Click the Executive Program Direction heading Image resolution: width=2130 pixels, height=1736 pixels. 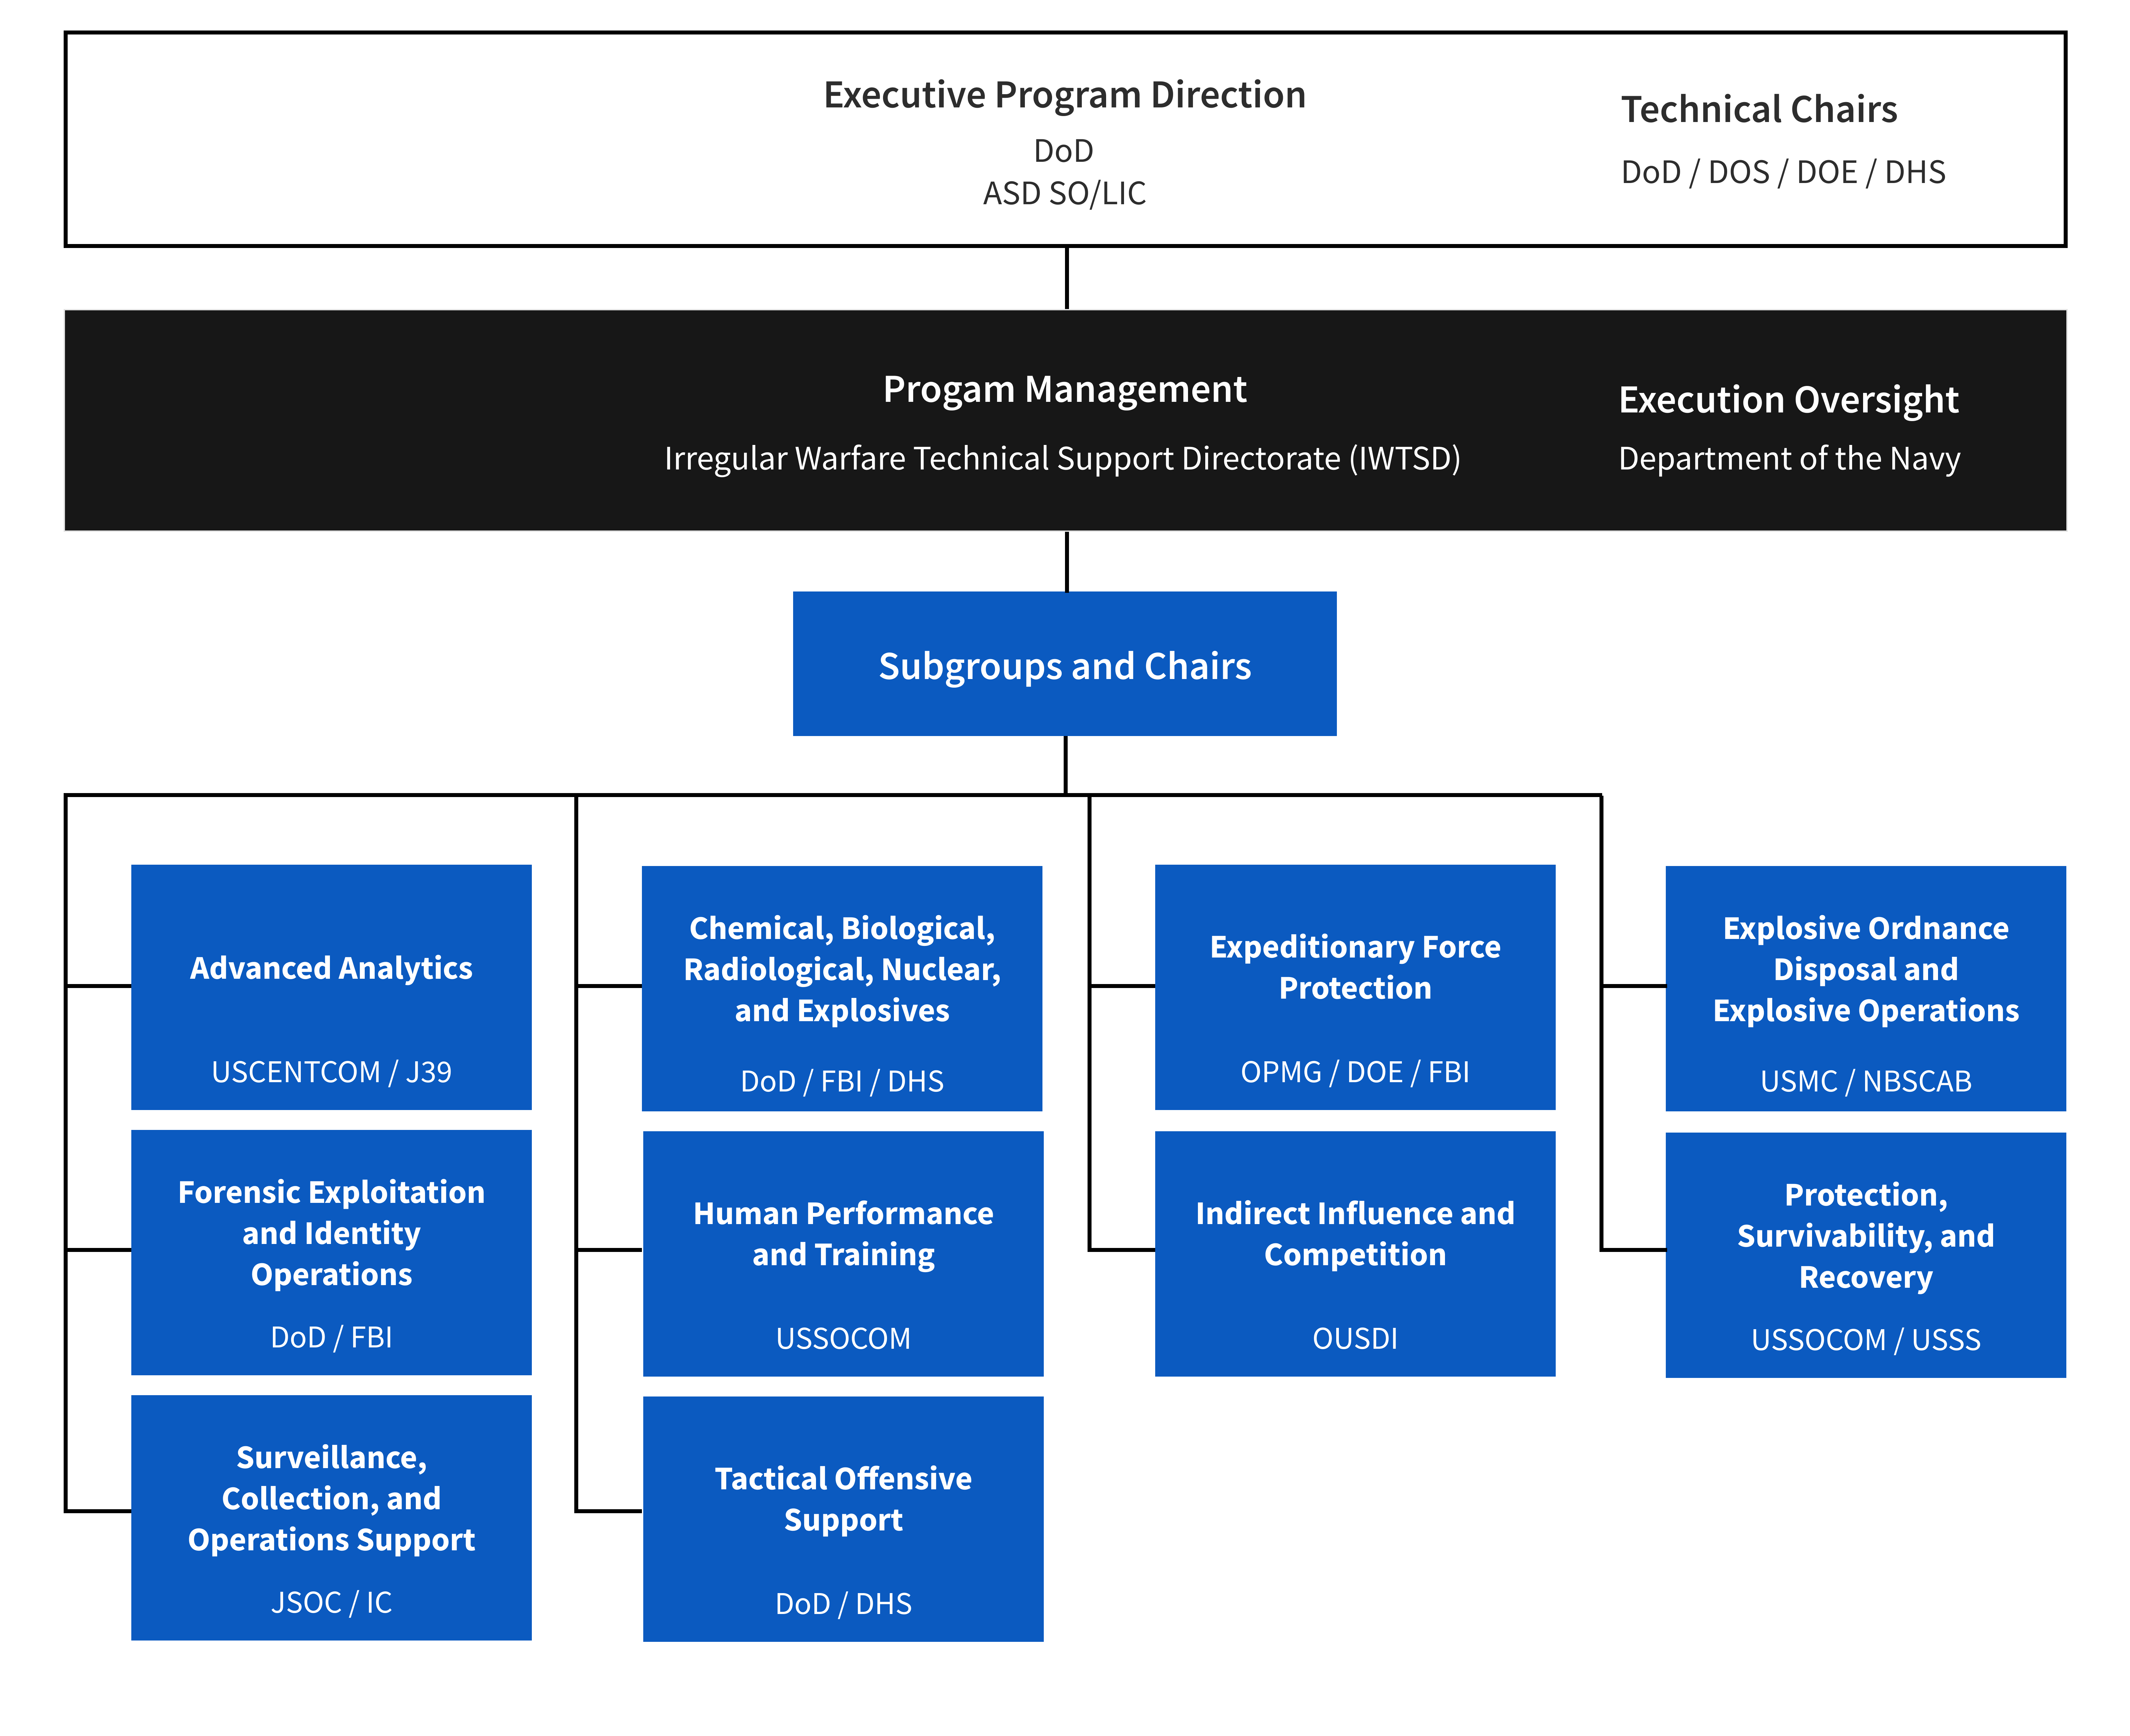[1064, 95]
